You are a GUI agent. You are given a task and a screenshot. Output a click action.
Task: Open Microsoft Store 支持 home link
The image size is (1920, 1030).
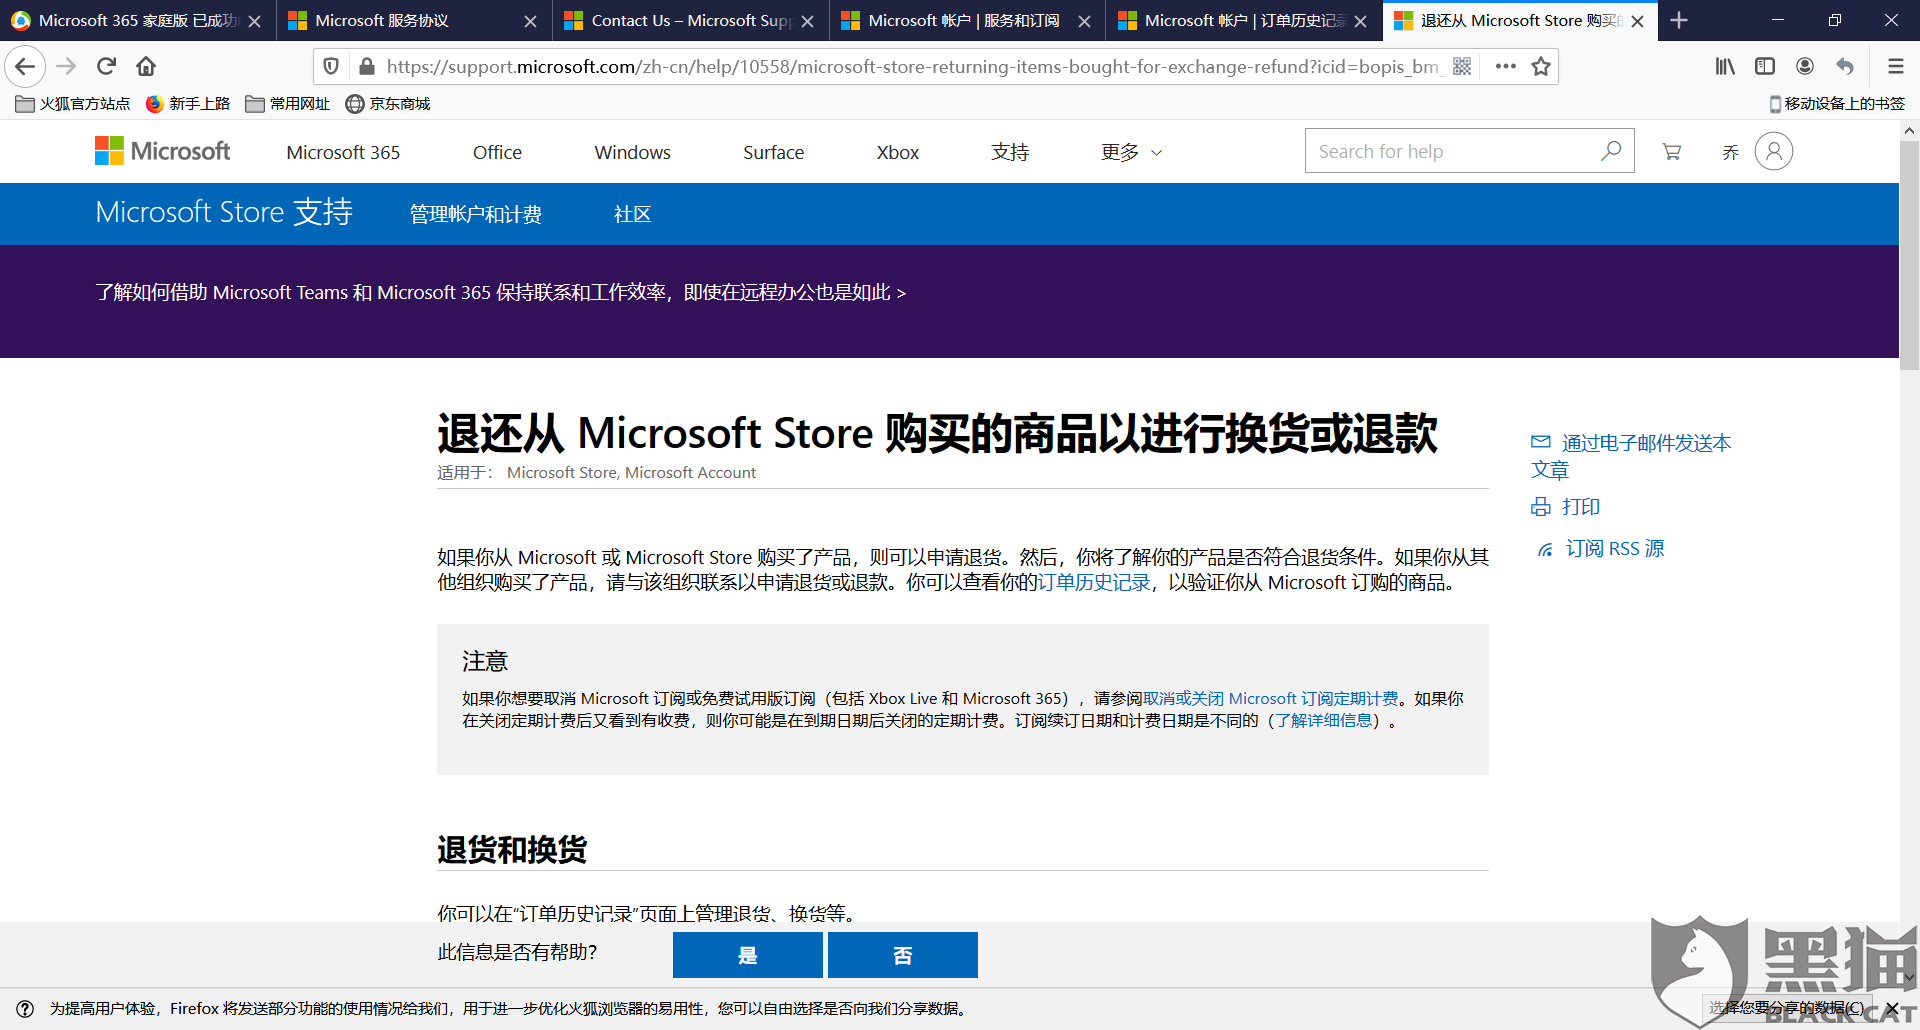224,212
